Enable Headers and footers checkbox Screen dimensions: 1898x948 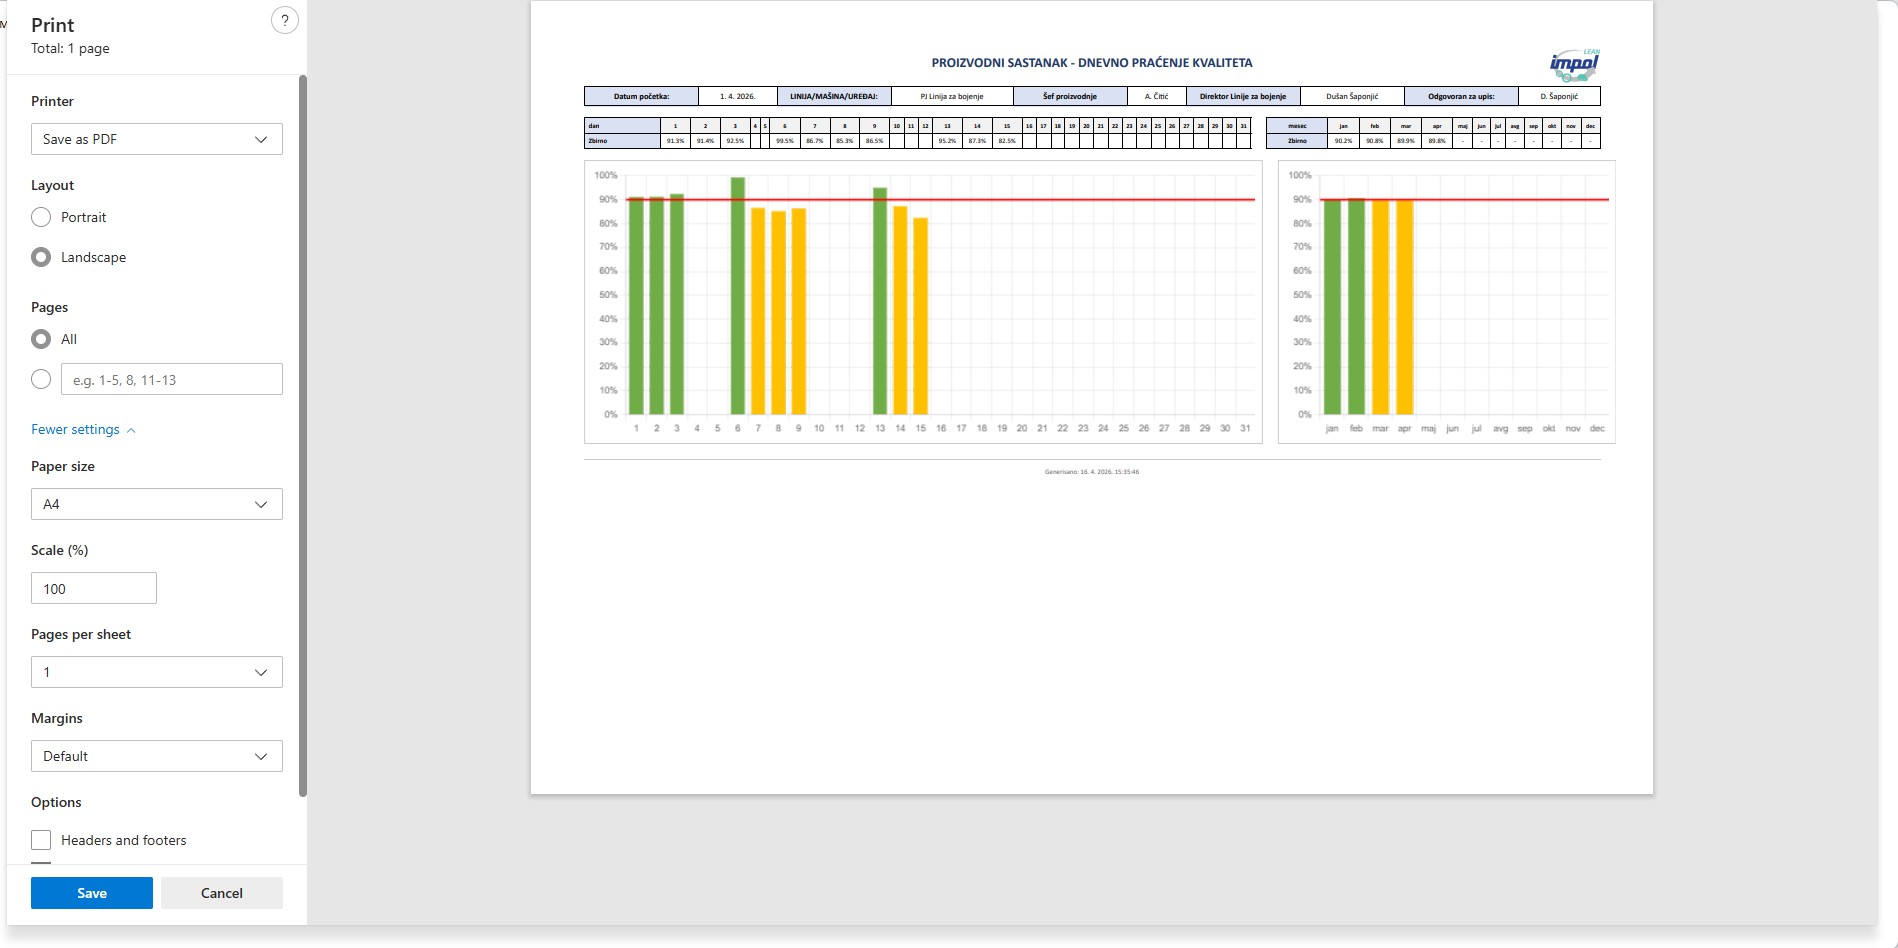[x=41, y=840]
